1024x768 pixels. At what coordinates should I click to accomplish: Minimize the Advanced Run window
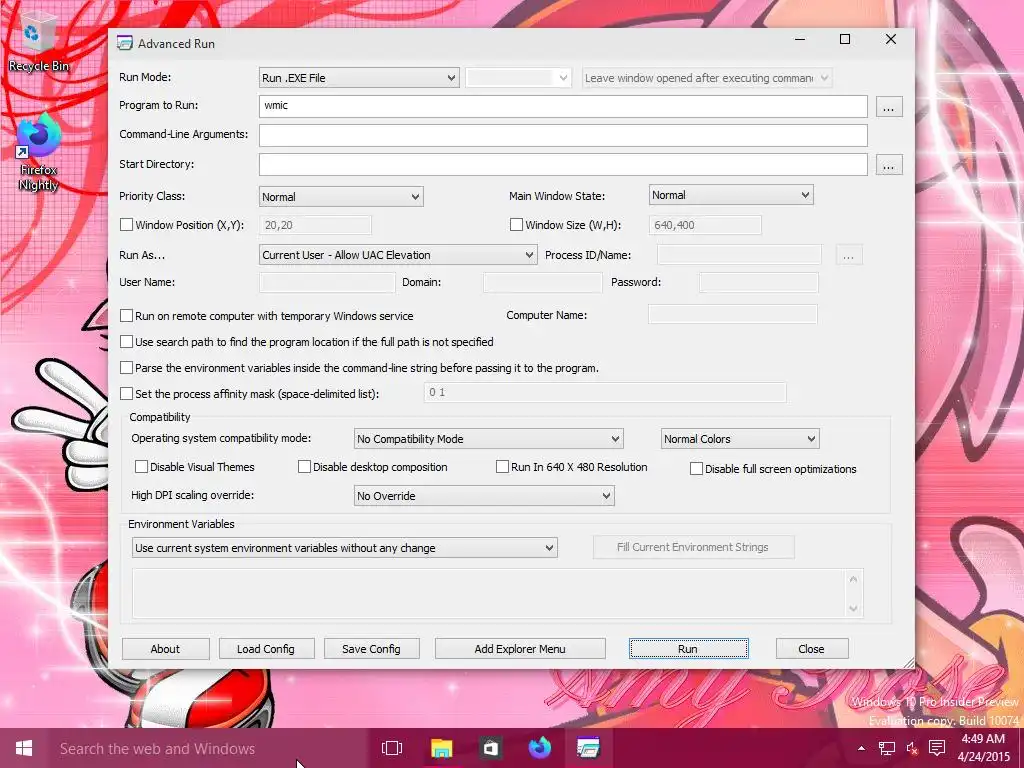(x=799, y=39)
